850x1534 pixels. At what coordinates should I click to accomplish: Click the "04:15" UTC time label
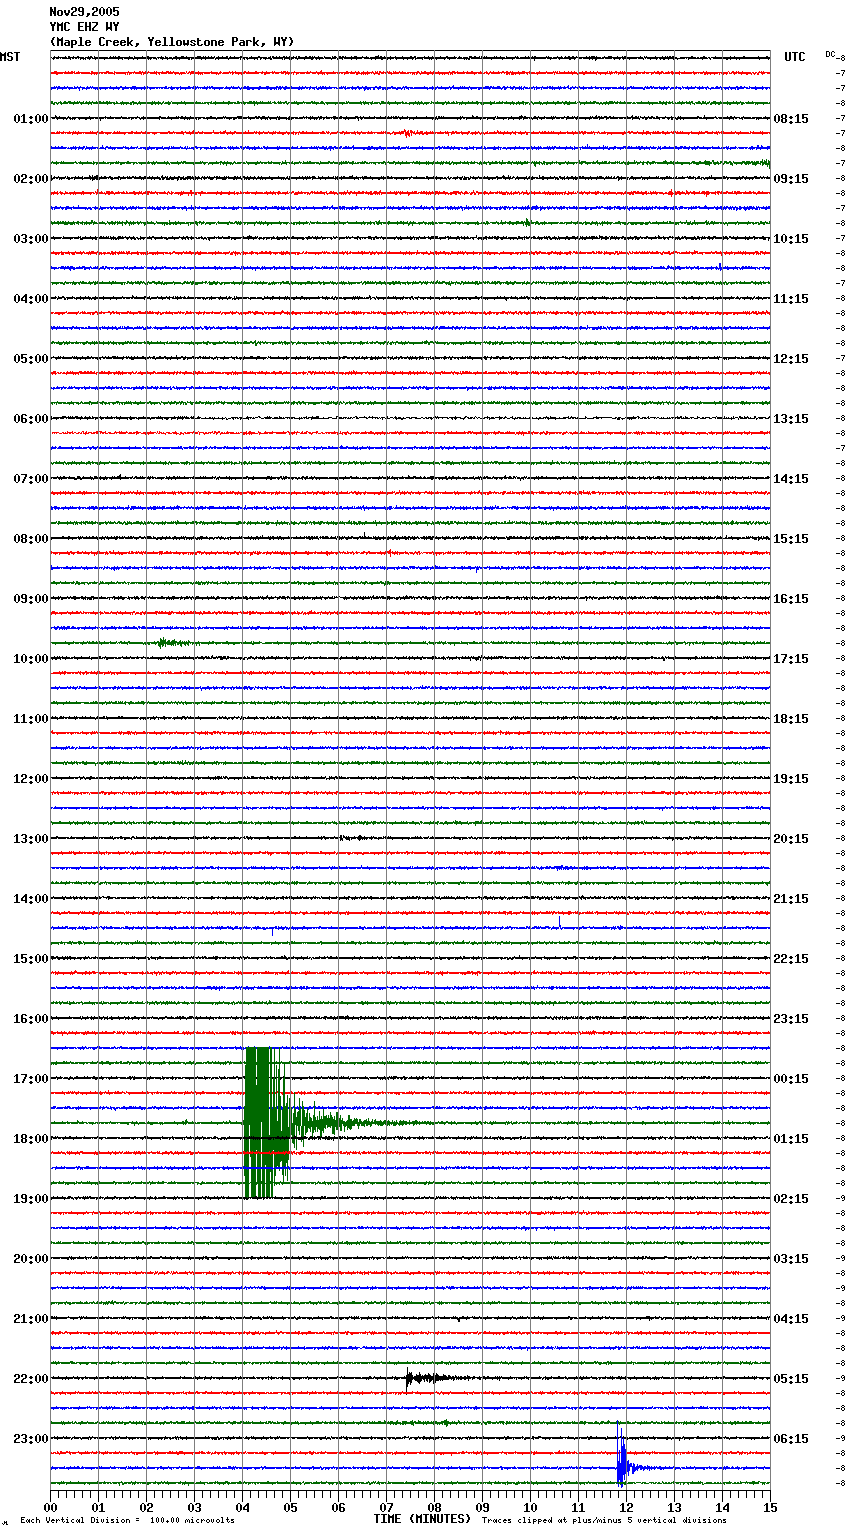pyautogui.click(x=791, y=1319)
